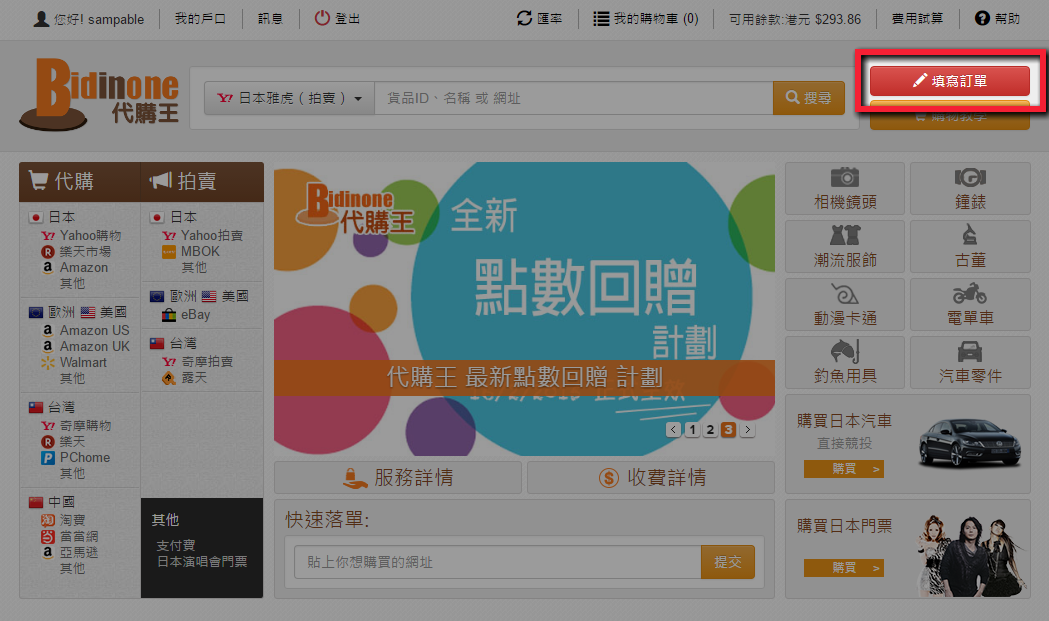Click the sampable user profile icon
The image size is (1049, 621).
click(x=41, y=19)
